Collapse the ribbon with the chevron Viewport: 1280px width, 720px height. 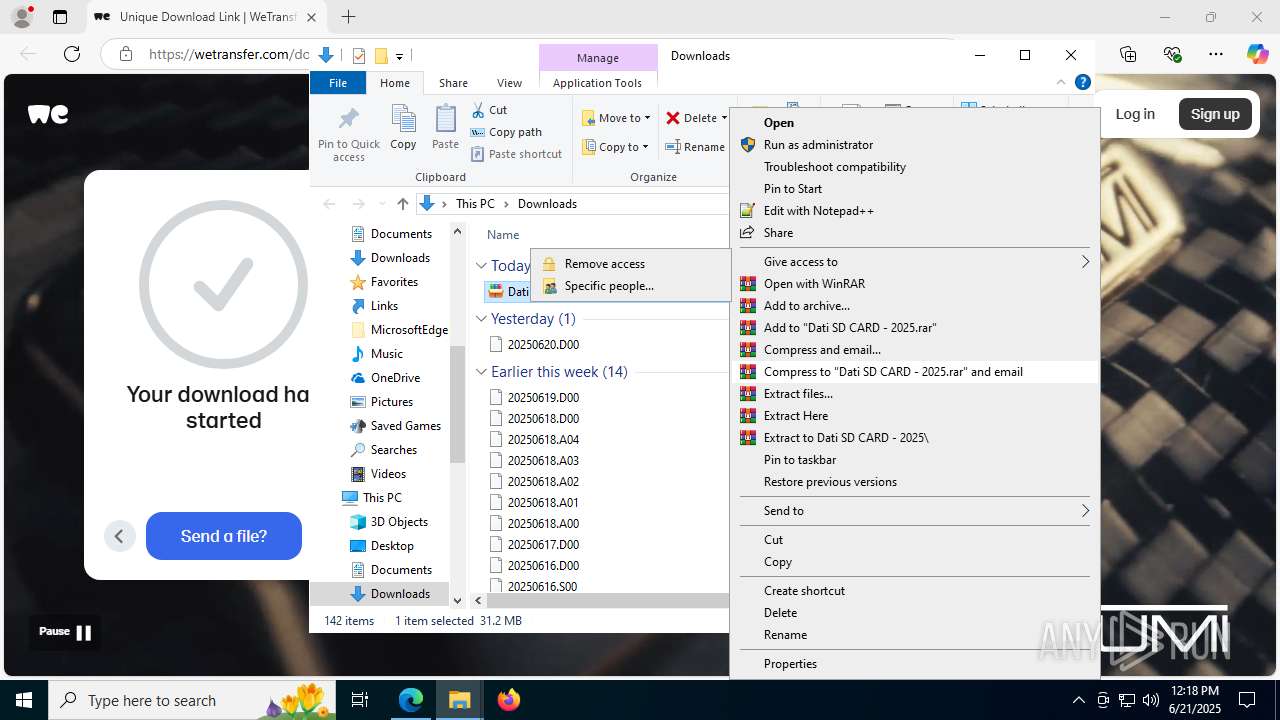coord(1061,83)
